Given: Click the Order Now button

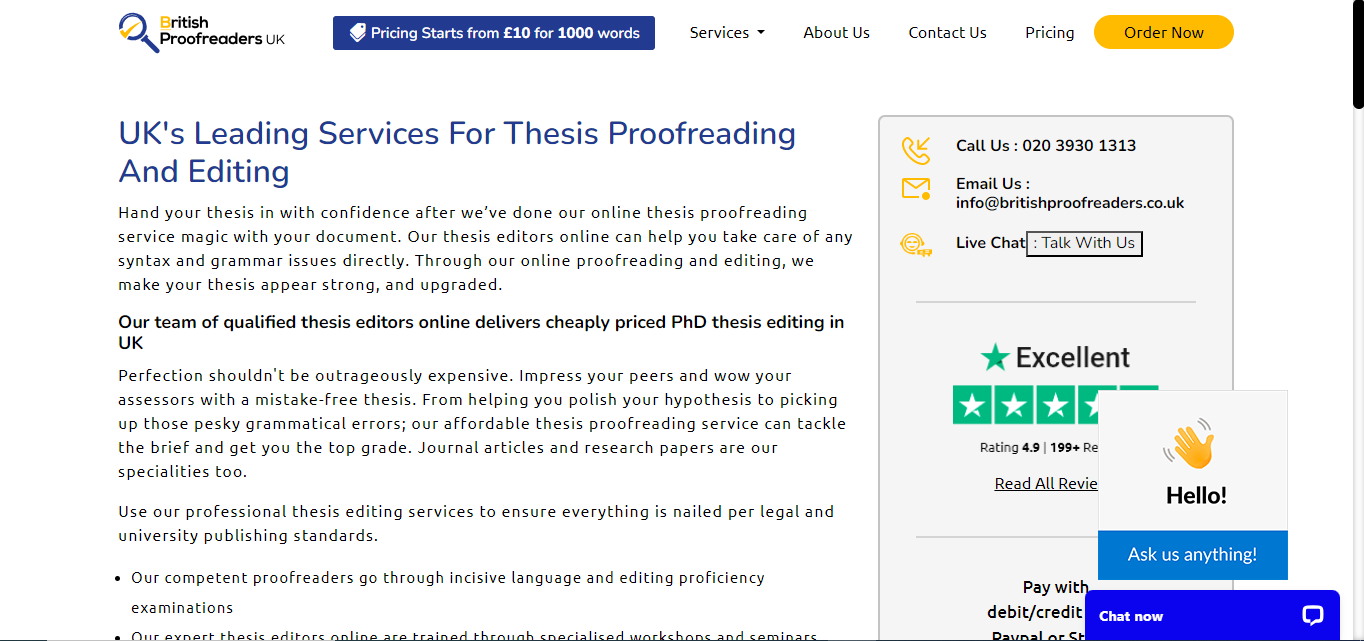Looking at the screenshot, I should point(1164,32).
